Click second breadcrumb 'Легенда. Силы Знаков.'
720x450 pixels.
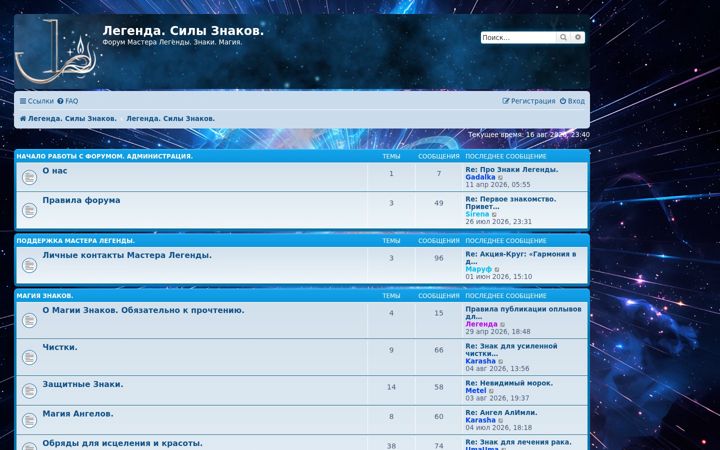[x=170, y=118]
